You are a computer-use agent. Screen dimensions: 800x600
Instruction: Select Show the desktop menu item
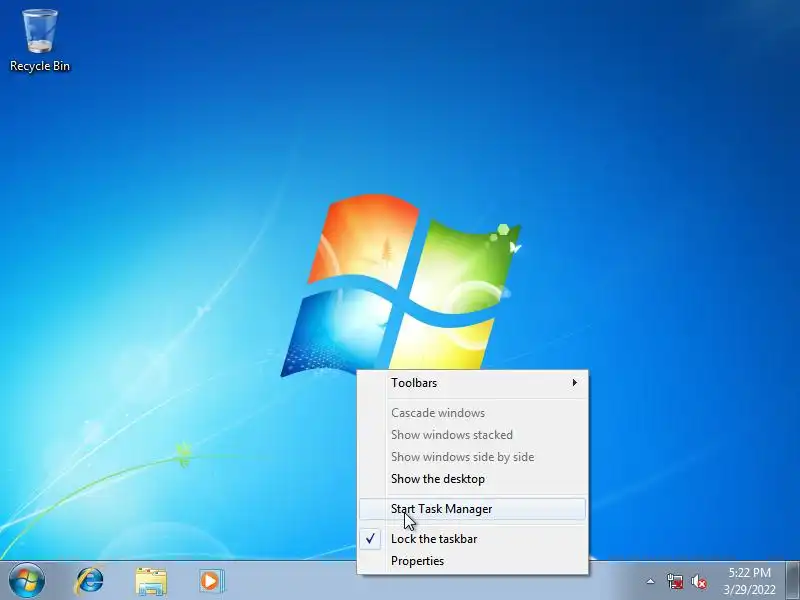click(x=472, y=479)
